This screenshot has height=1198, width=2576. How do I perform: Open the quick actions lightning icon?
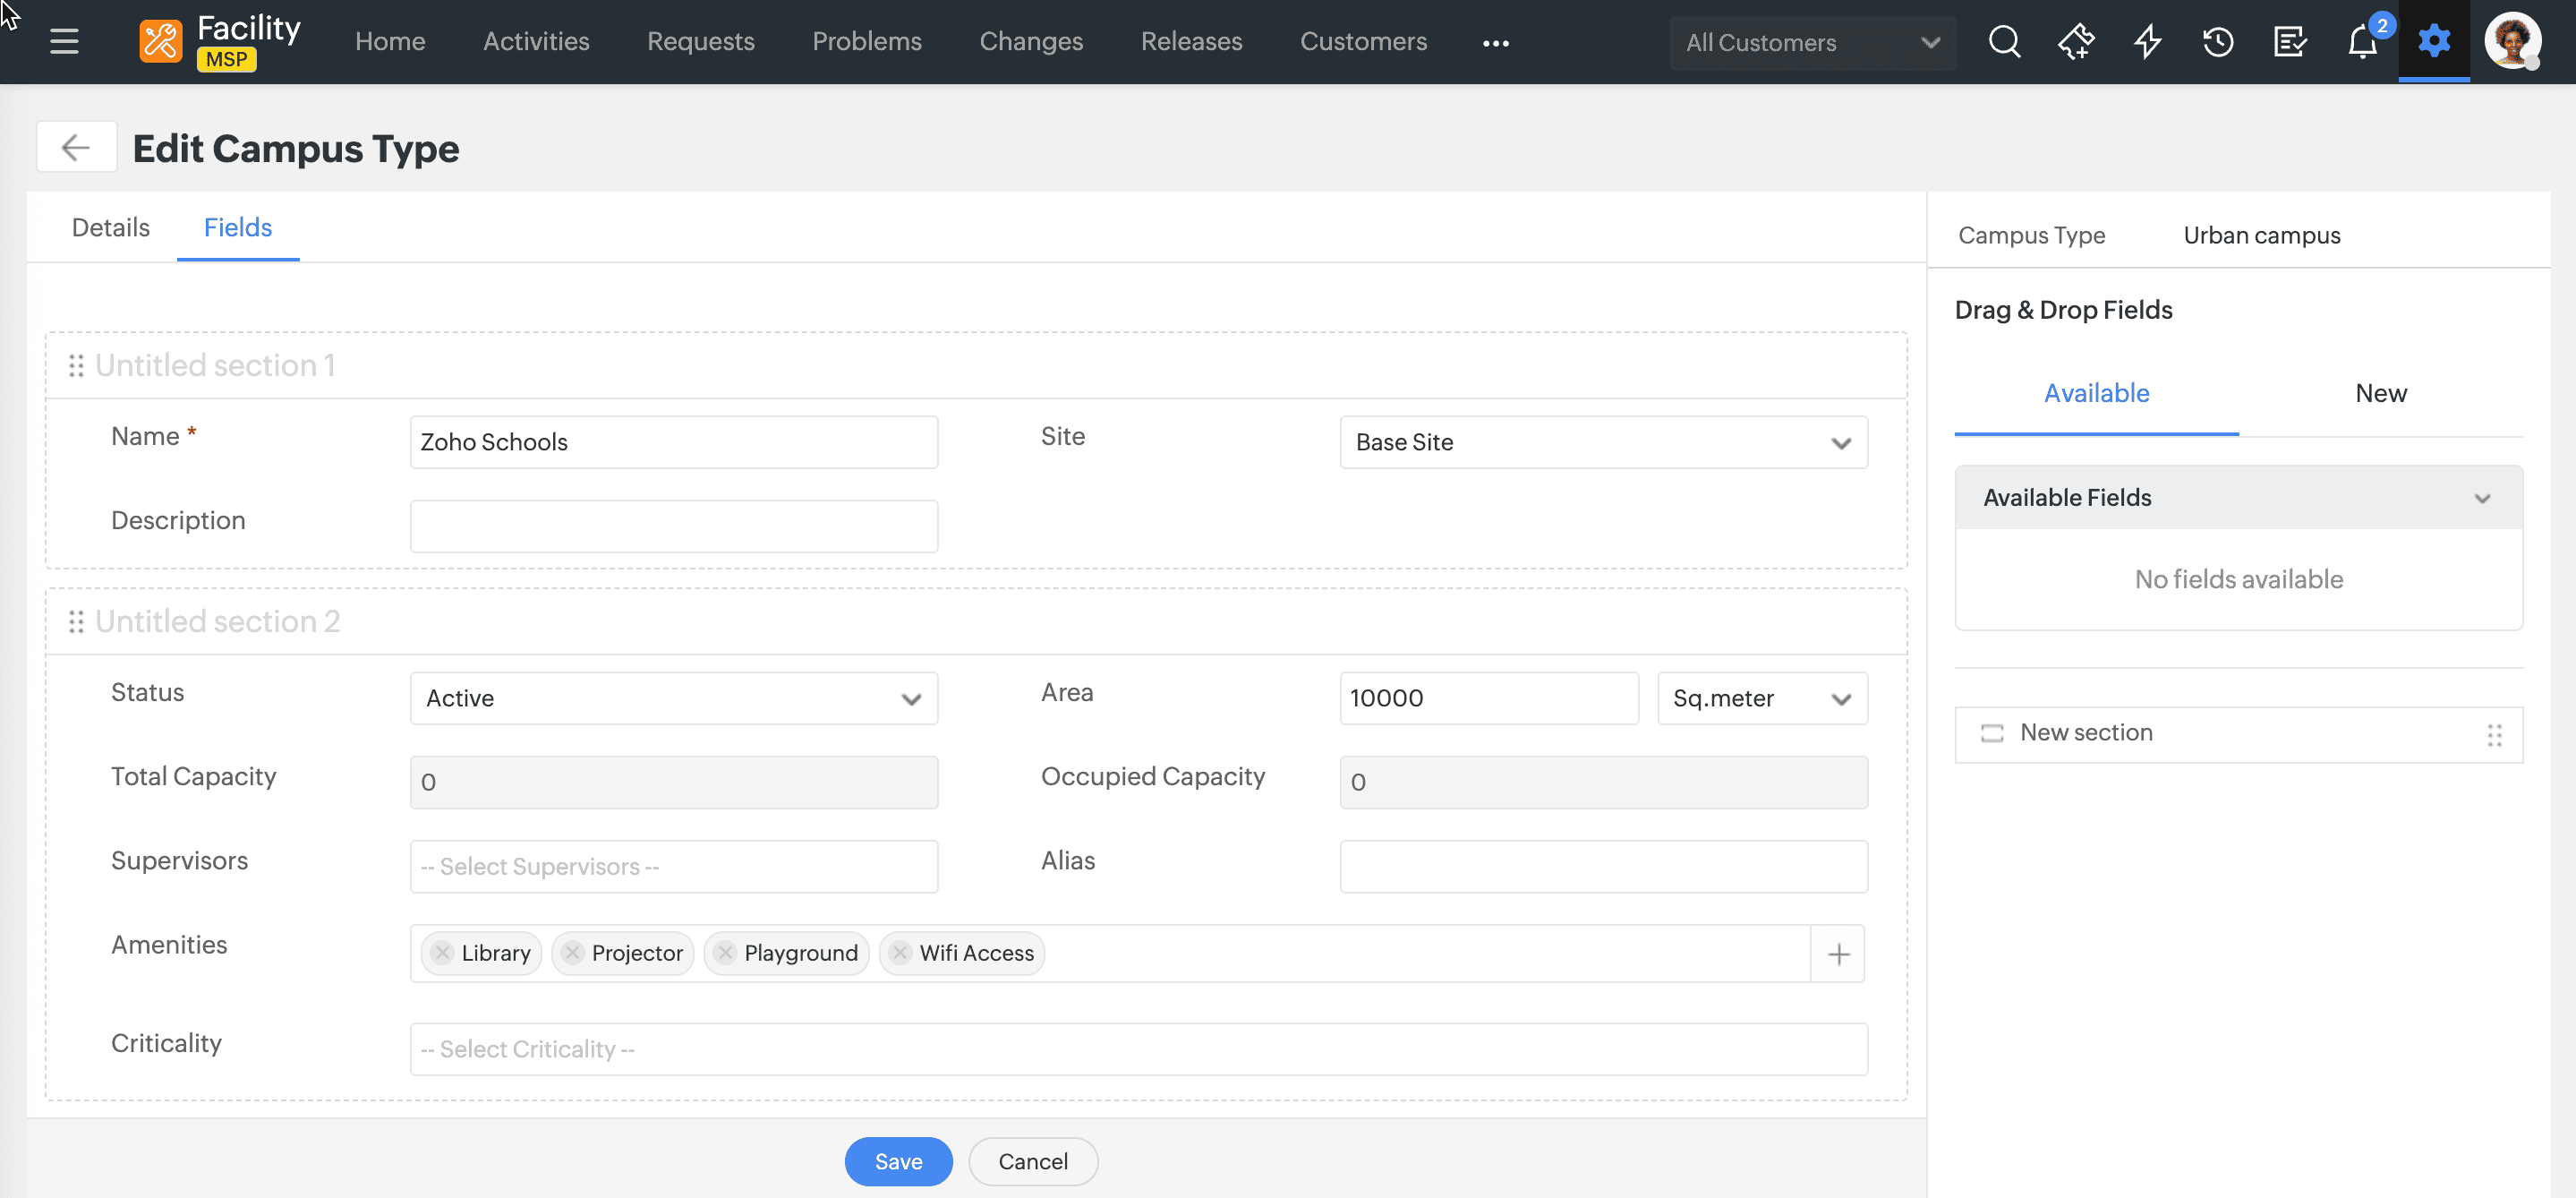pyautogui.click(x=2147, y=42)
